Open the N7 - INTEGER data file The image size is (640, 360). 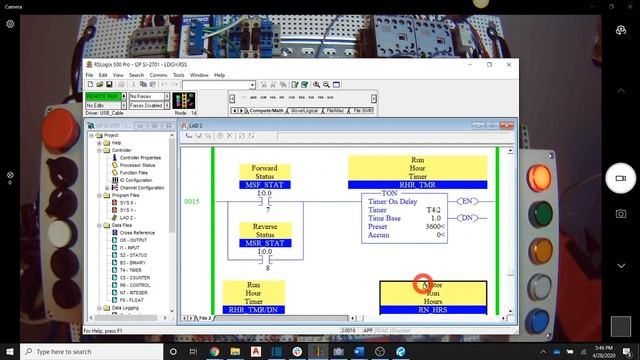coord(133,293)
